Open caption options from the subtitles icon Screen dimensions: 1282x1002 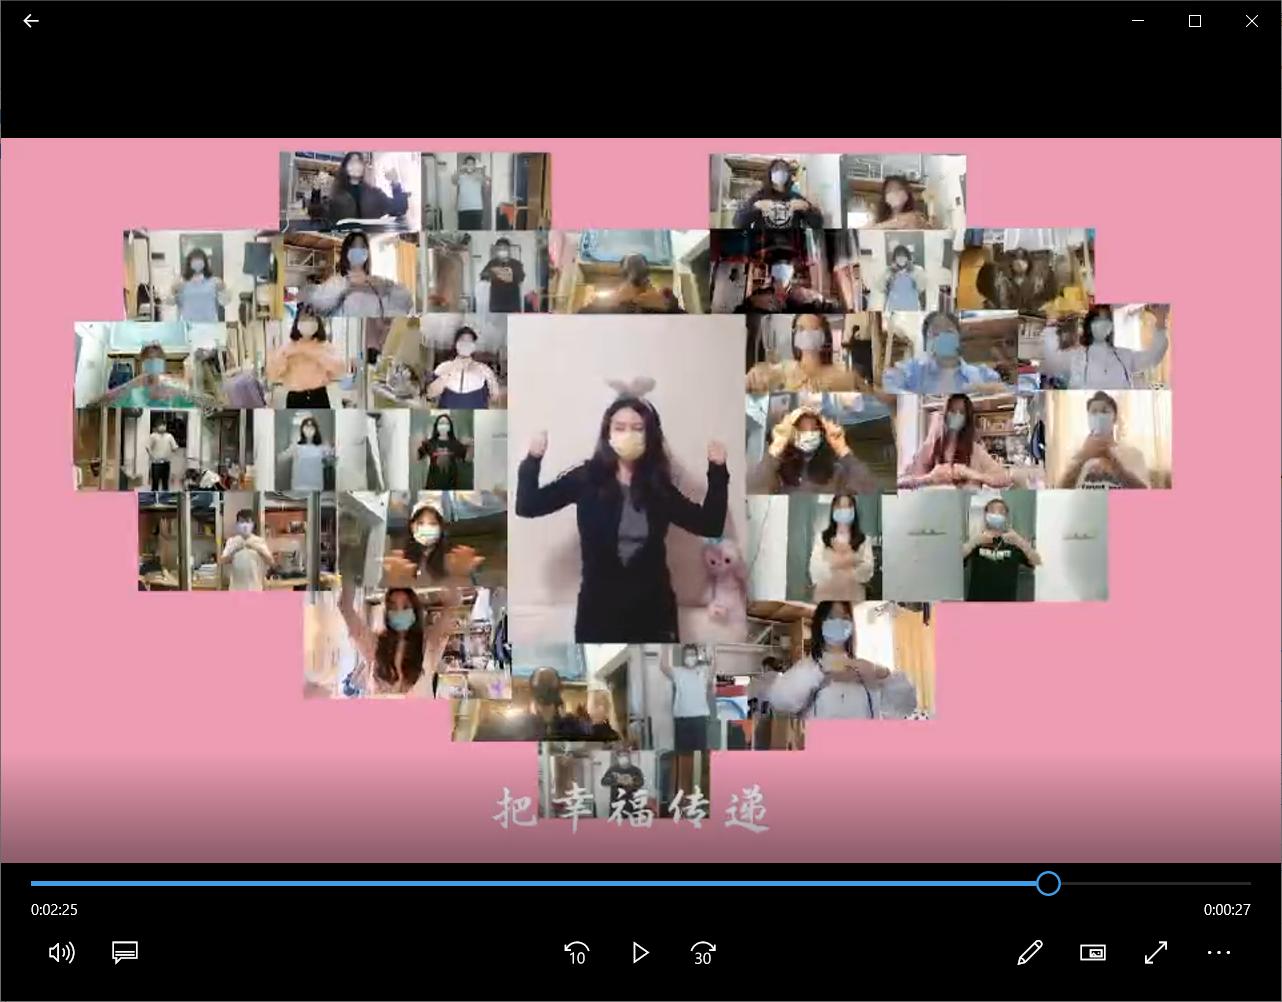coord(124,952)
